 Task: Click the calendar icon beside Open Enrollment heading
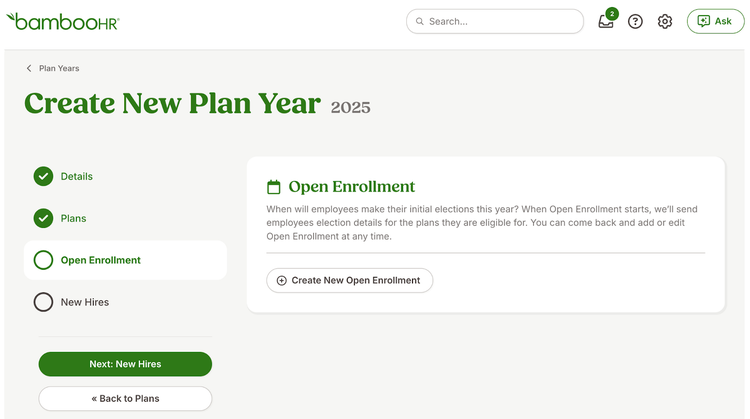click(x=274, y=187)
